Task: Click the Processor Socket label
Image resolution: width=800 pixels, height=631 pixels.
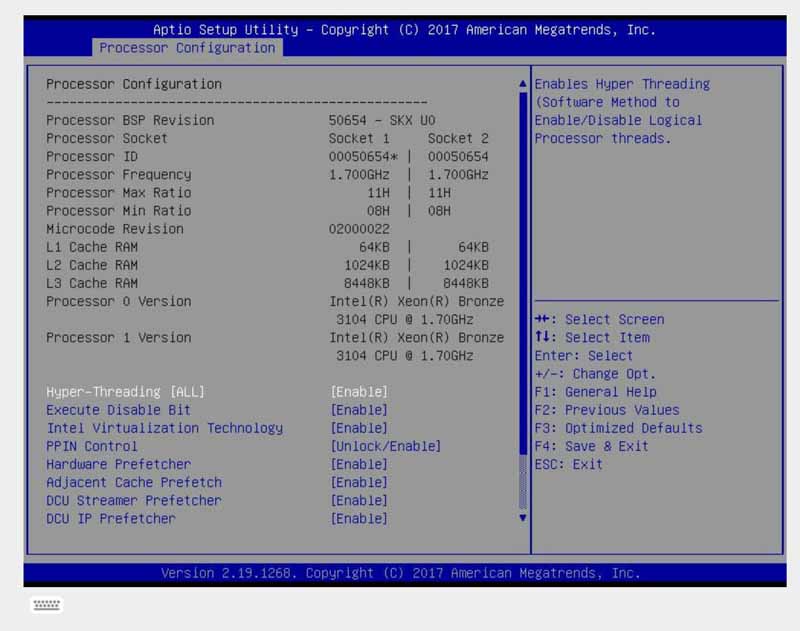Action: 107,139
